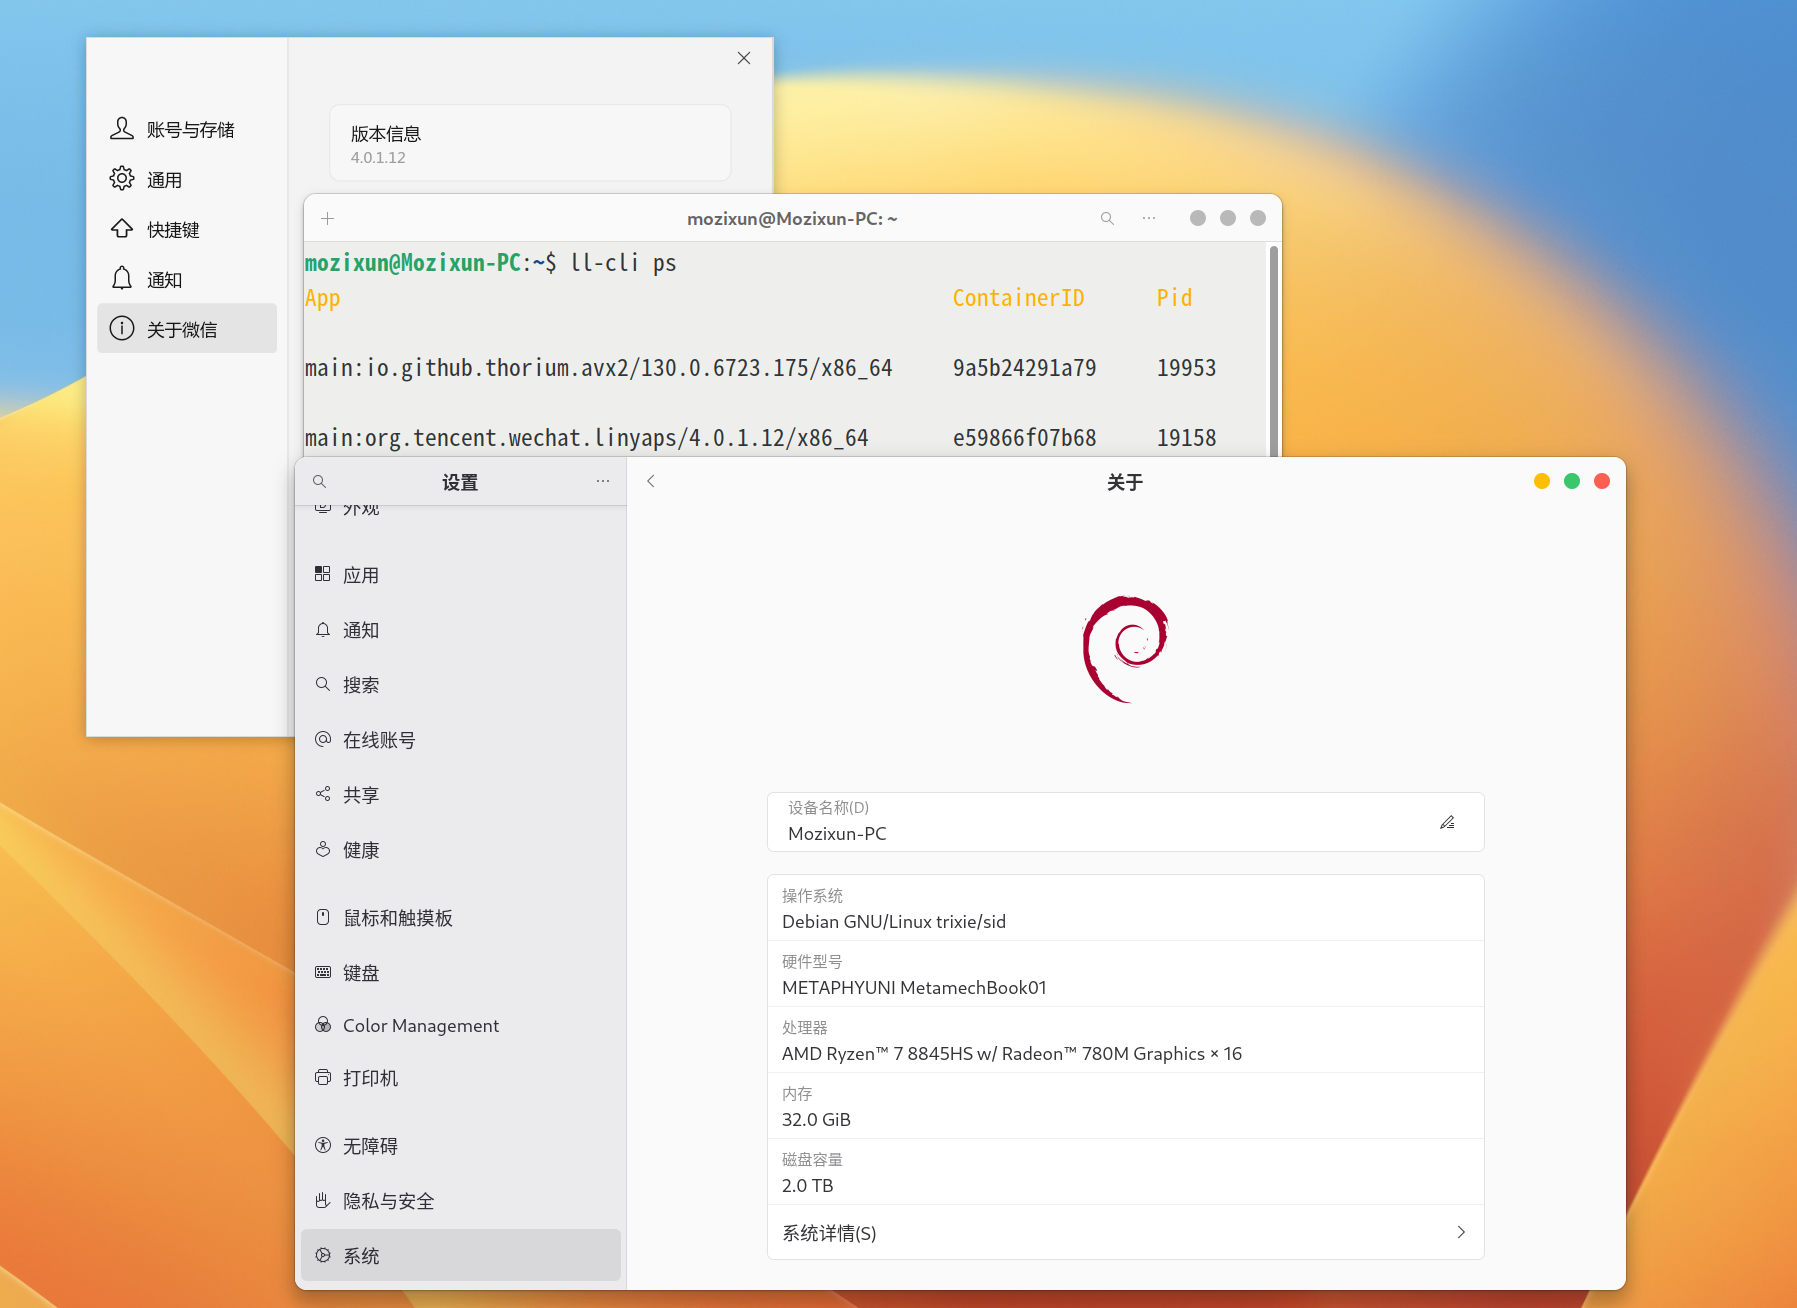Click pid 19953 in terminal
Screen dimensions: 1797x1308
point(1186,368)
